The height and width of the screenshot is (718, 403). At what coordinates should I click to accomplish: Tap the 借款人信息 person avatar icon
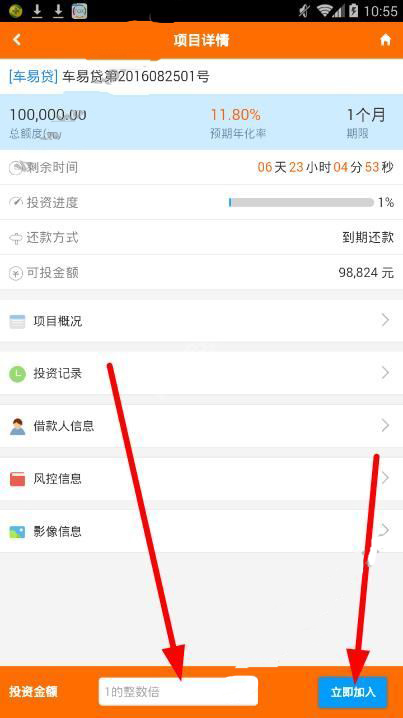click(17, 426)
